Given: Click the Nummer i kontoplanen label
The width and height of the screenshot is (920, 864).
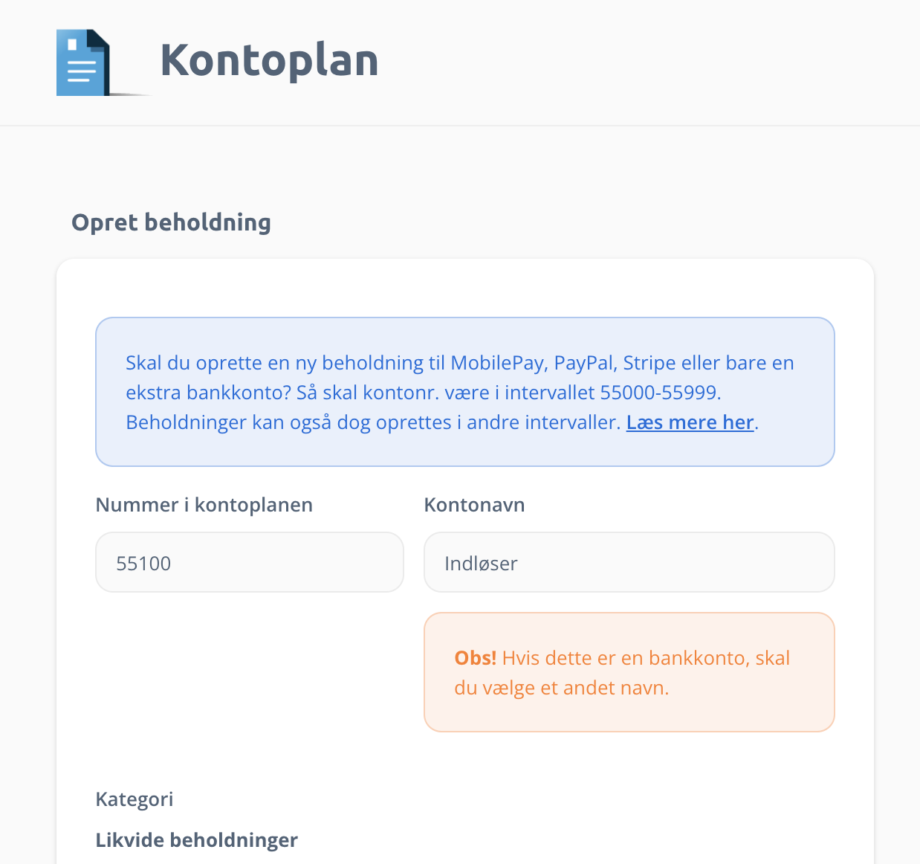Looking at the screenshot, I should pyautogui.click(x=204, y=505).
